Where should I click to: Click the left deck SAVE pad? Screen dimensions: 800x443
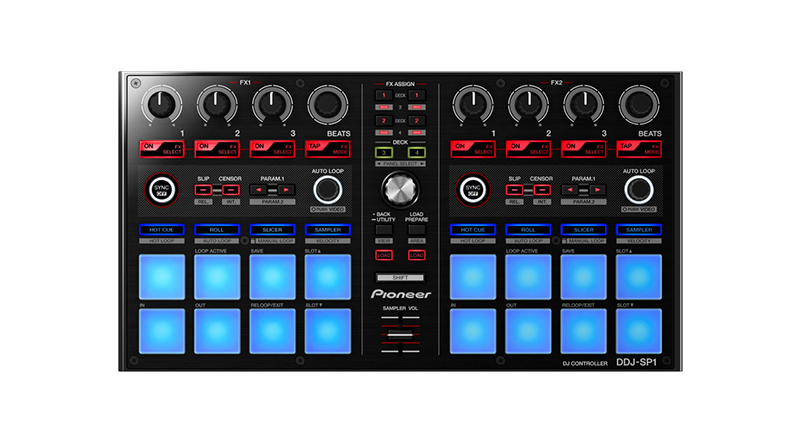pyautogui.click(x=272, y=277)
